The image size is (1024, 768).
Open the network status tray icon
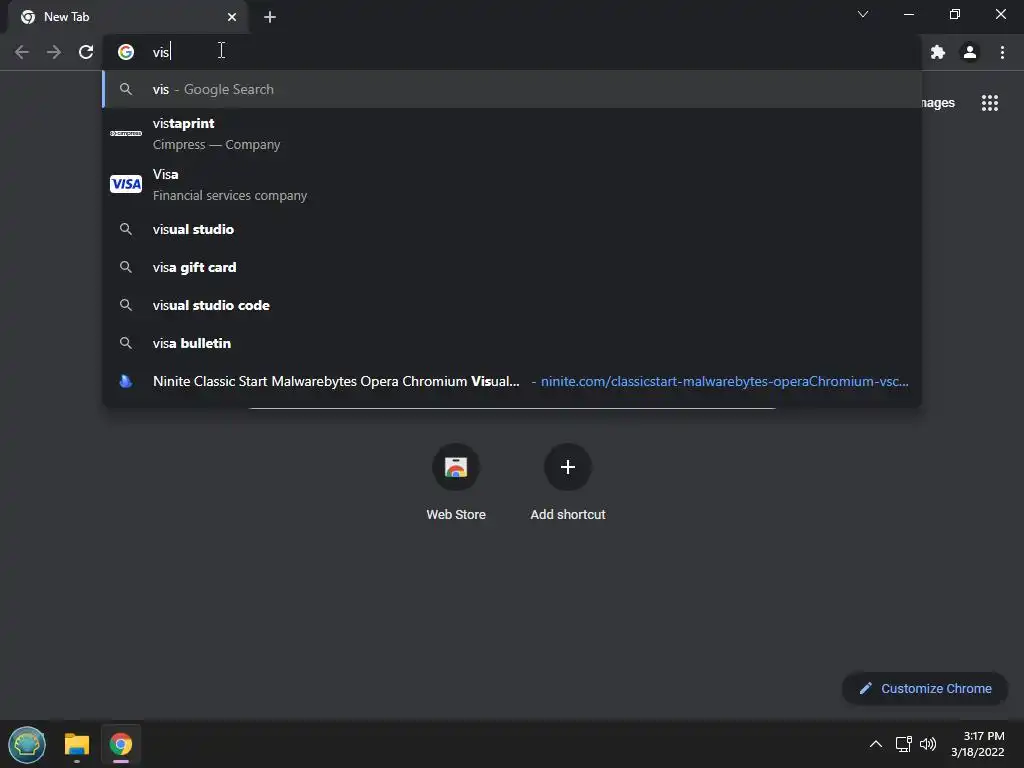[x=904, y=744]
